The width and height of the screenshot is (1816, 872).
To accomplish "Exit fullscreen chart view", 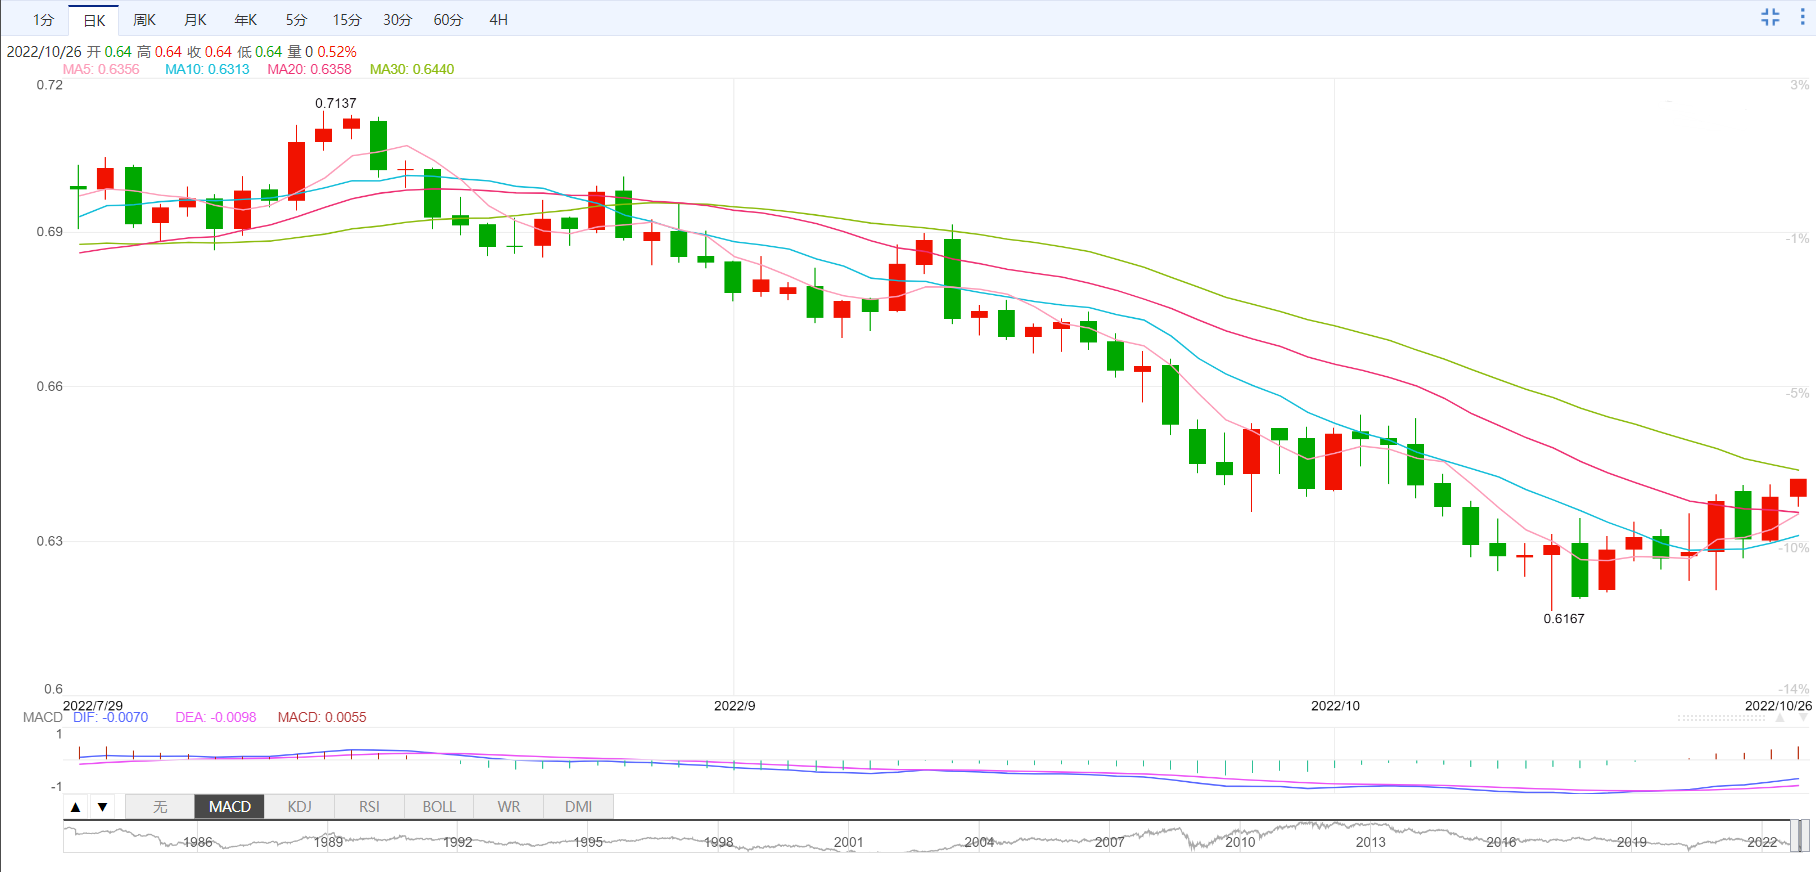I will (1770, 17).
